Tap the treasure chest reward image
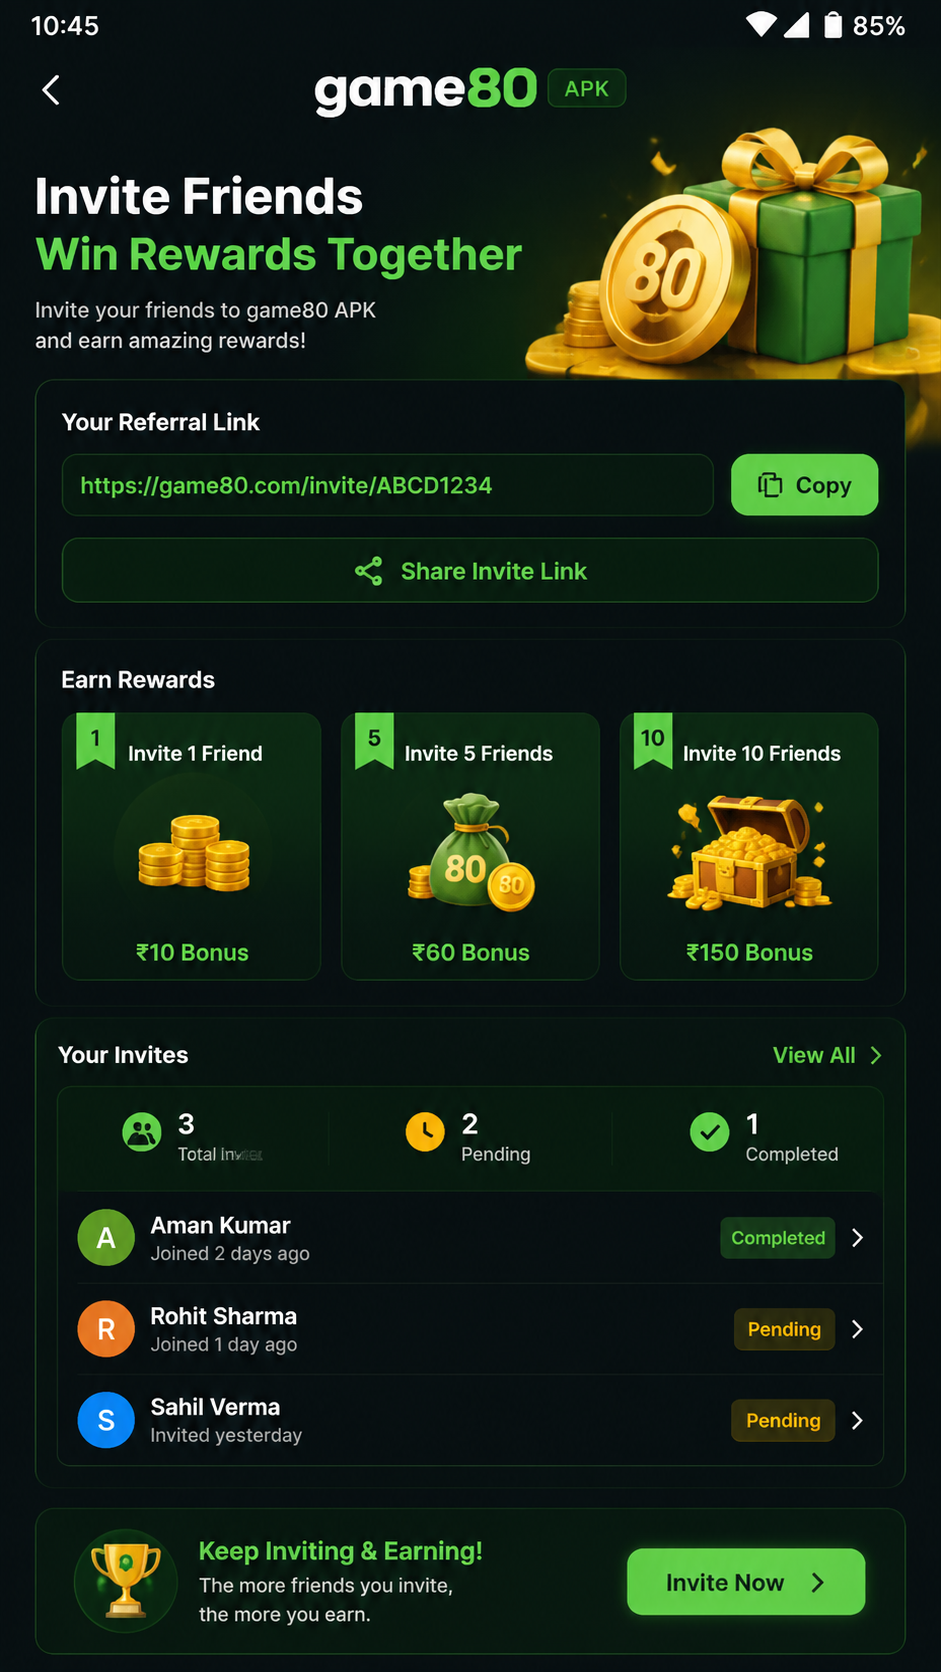Viewport: 941px width, 1672px height. tap(749, 853)
